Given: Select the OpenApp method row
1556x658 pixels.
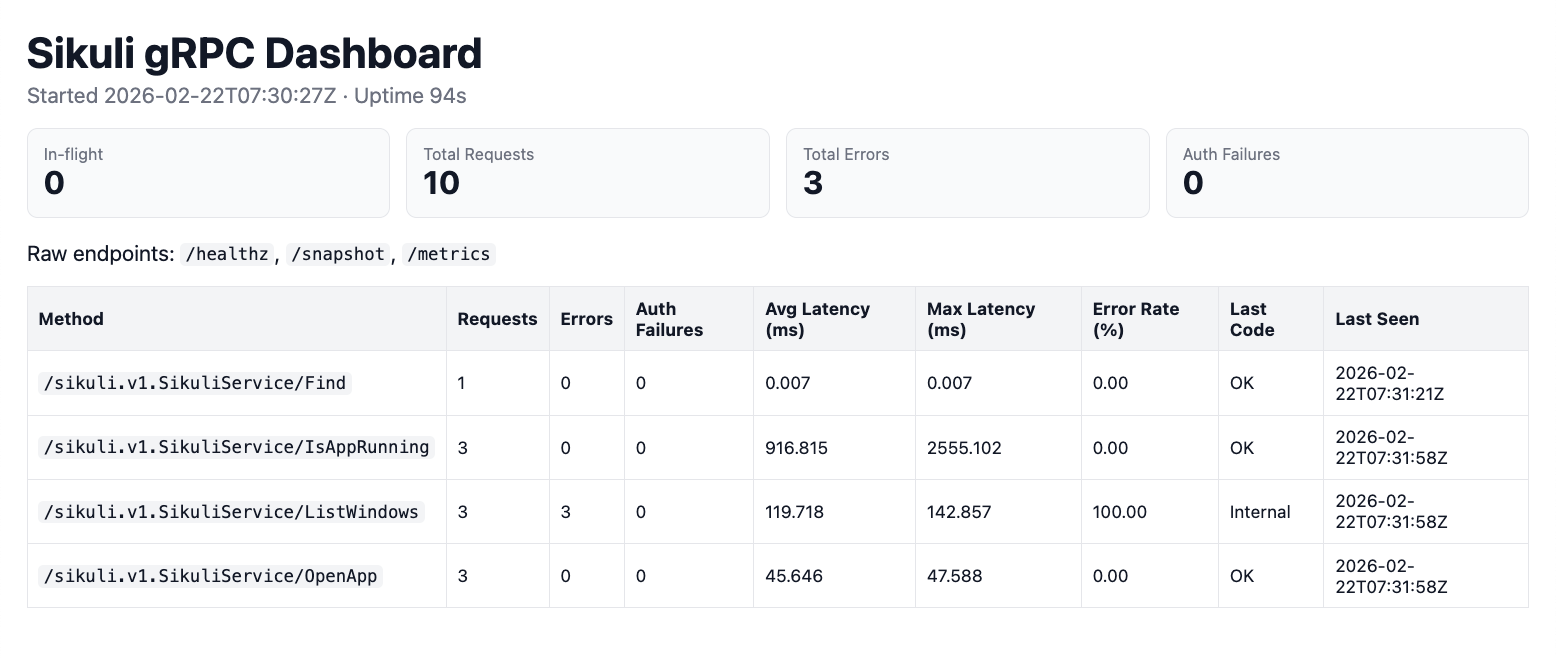Looking at the screenshot, I should (211, 576).
